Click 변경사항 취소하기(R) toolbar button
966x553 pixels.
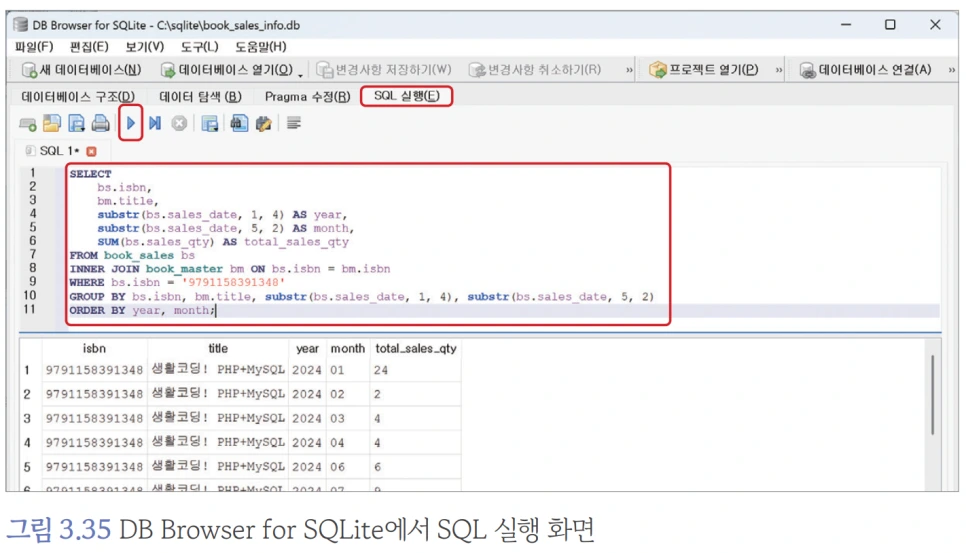coord(534,70)
